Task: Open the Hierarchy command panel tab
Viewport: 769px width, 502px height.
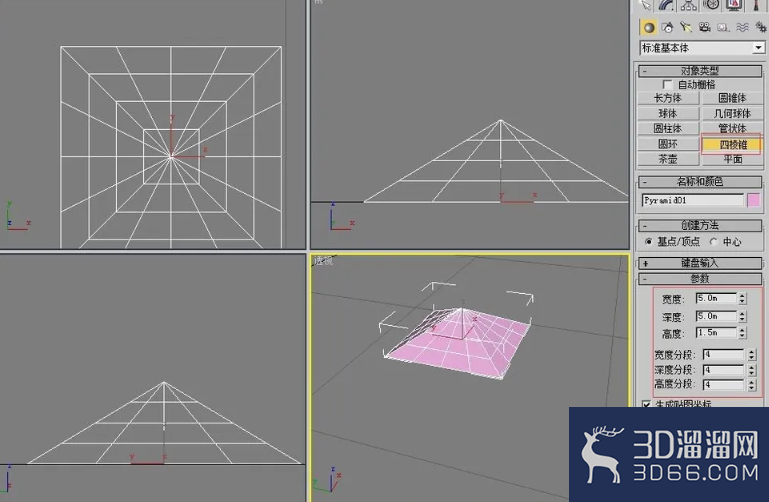Action: pyautogui.click(x=689, y=5)
